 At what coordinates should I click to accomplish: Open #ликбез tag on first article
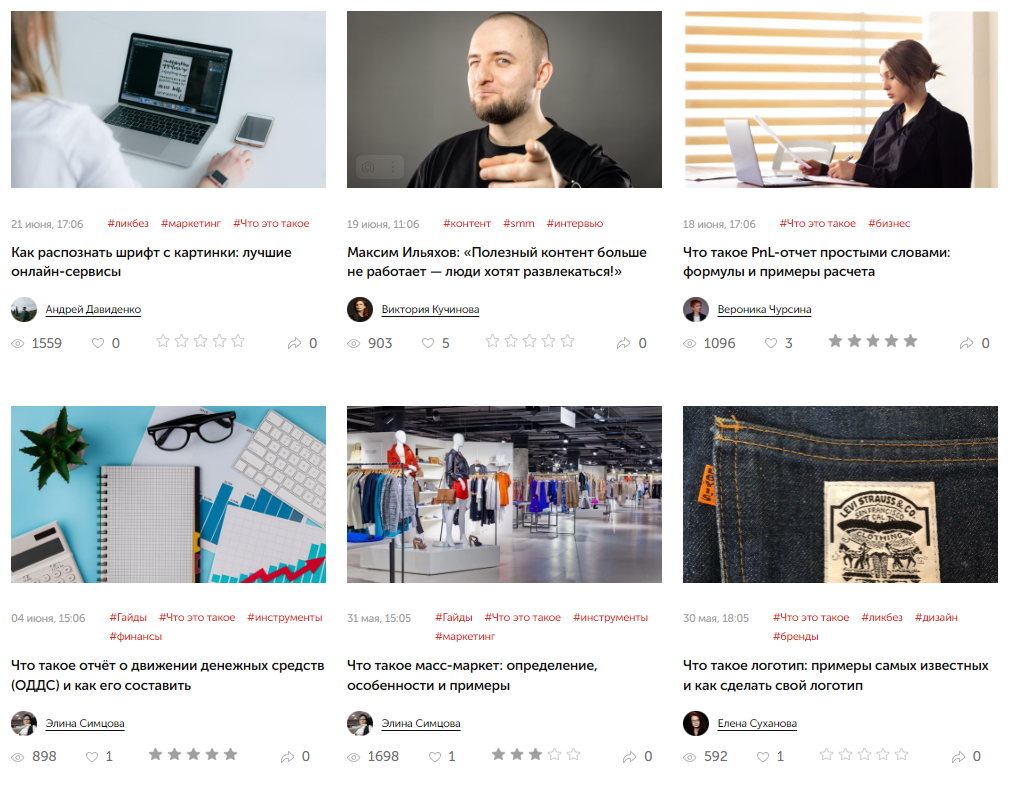[x=128, y=223]
